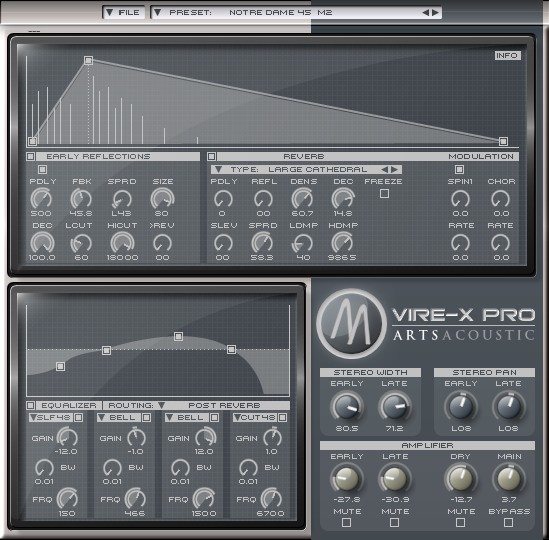Screen dimensions: 549x540
Task: Click Amplifier MAIN knob (3.7)
Action: pyautogui.click(x=508, y=479)
